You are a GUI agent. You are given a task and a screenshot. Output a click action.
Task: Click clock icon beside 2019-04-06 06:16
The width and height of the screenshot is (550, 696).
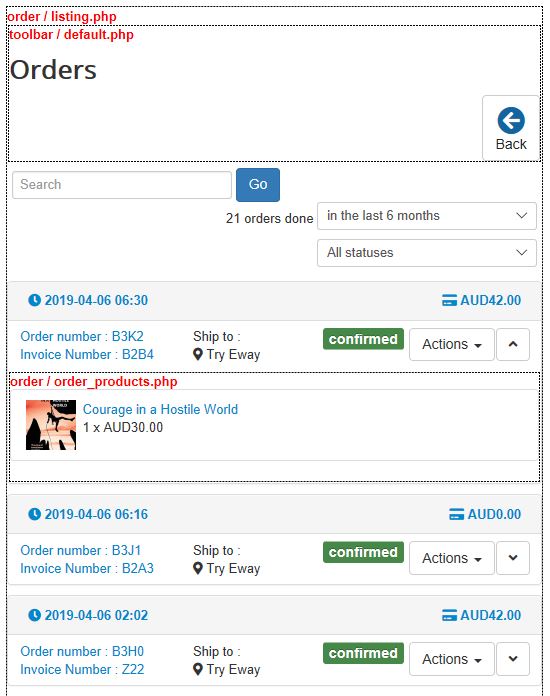34,514
